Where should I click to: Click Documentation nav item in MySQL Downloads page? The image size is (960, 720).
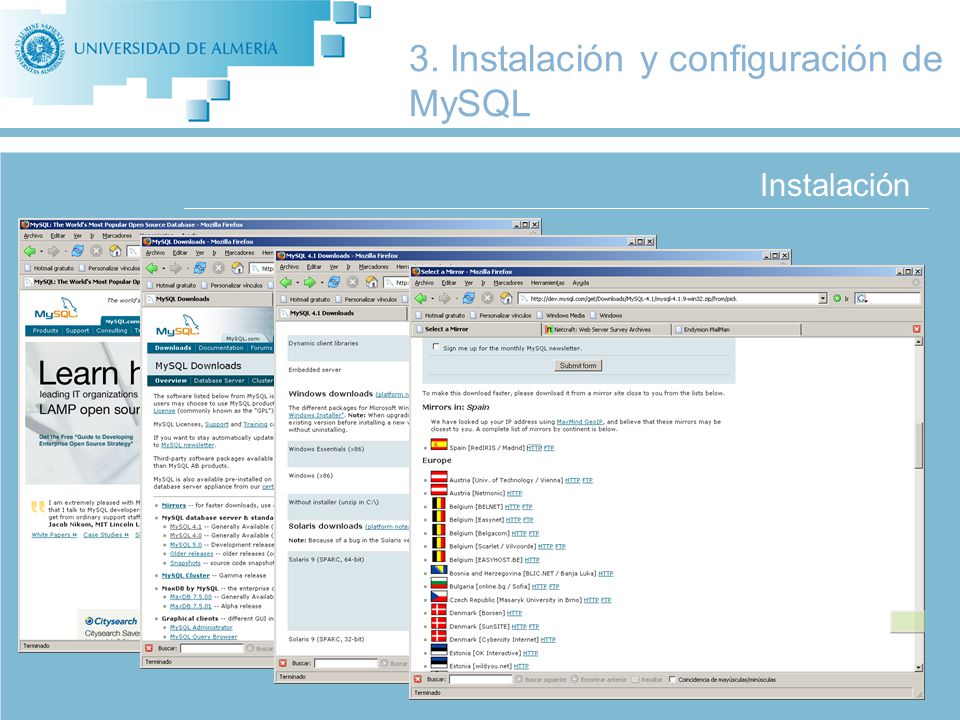click(x=221, y=348)
